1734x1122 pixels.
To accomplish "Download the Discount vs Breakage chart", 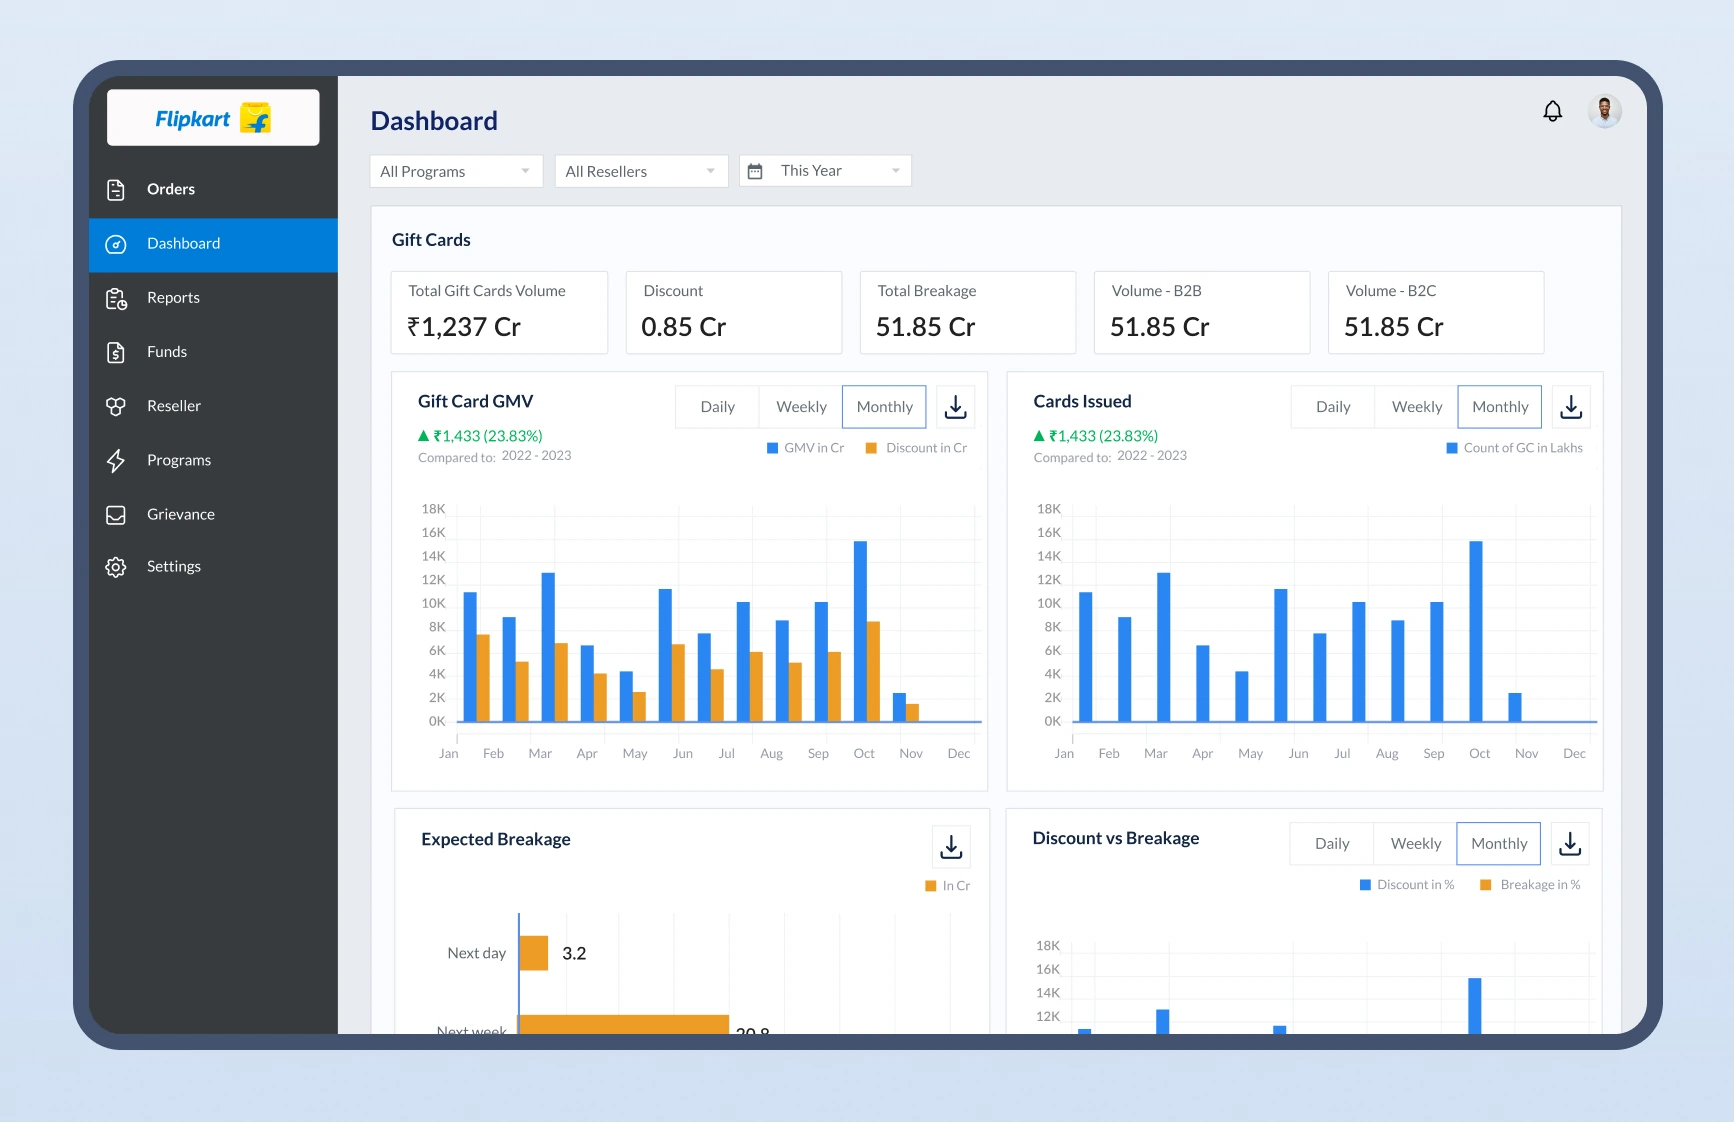I will point(1570,844).
